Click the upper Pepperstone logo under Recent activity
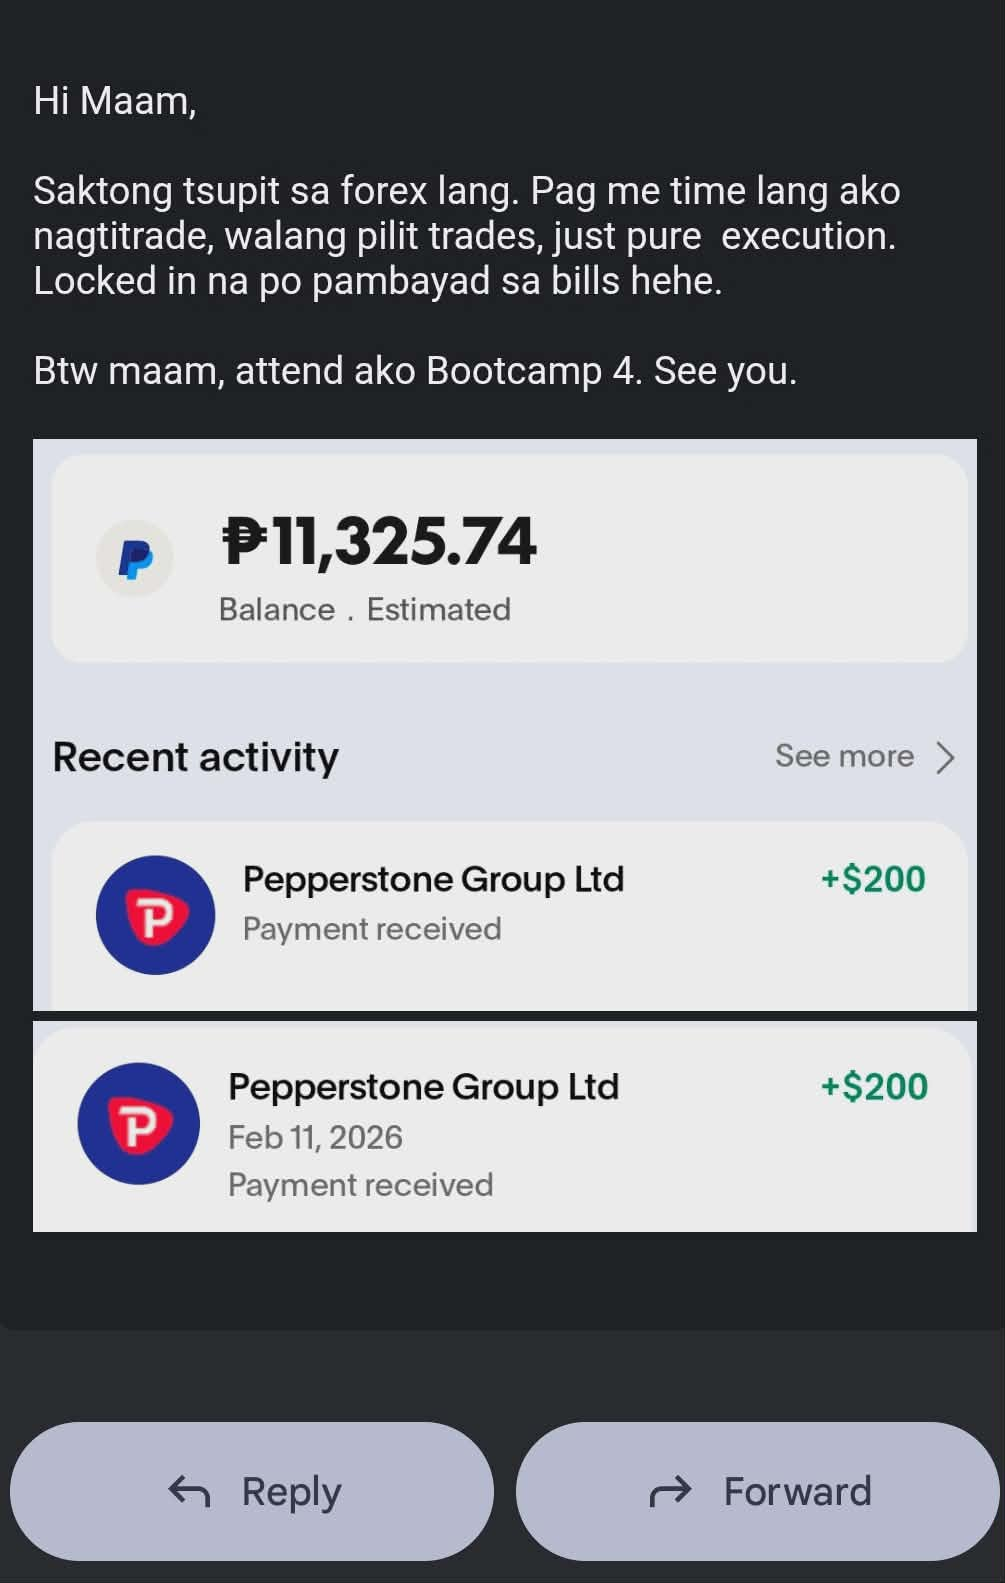 coord(155,915)
